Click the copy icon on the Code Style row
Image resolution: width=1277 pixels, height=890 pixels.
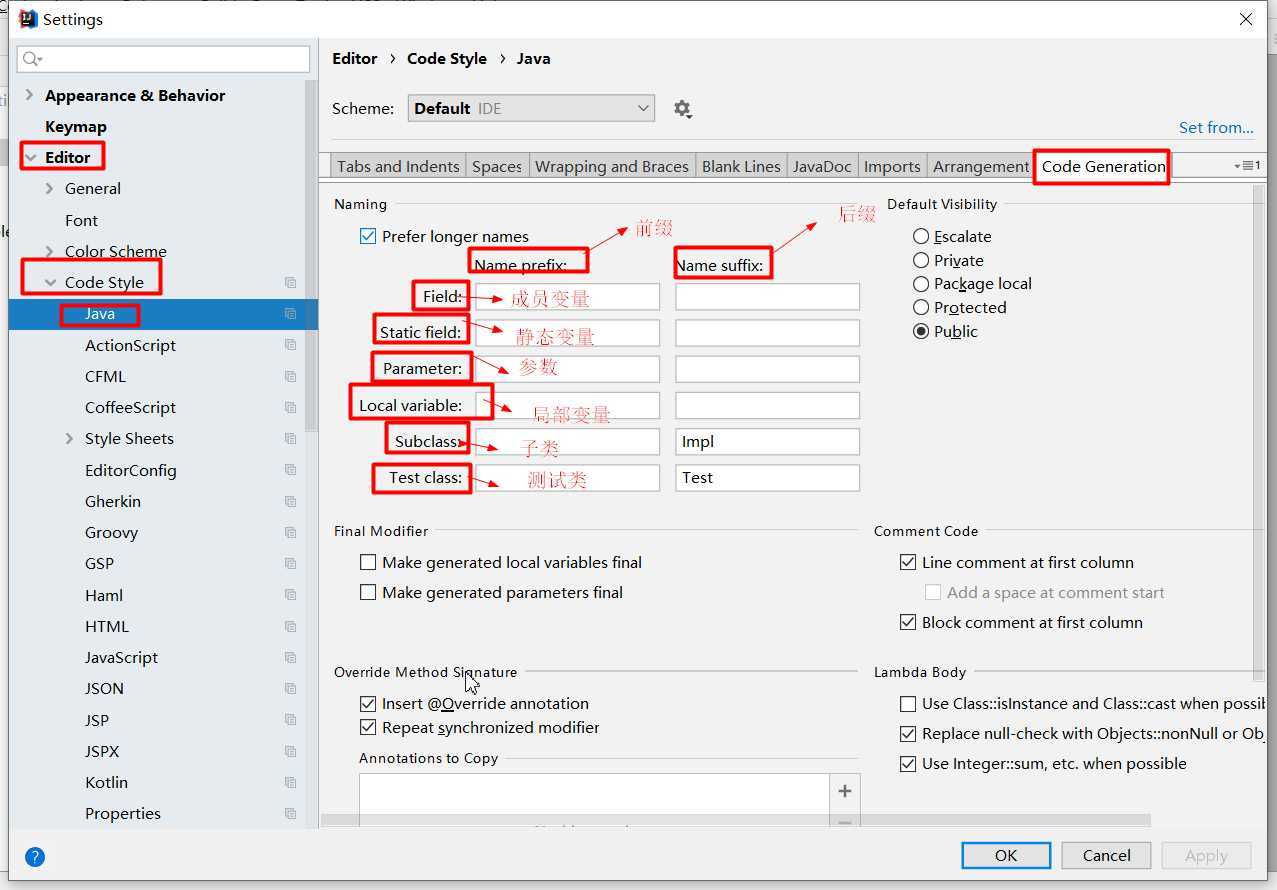pos(290,283)
